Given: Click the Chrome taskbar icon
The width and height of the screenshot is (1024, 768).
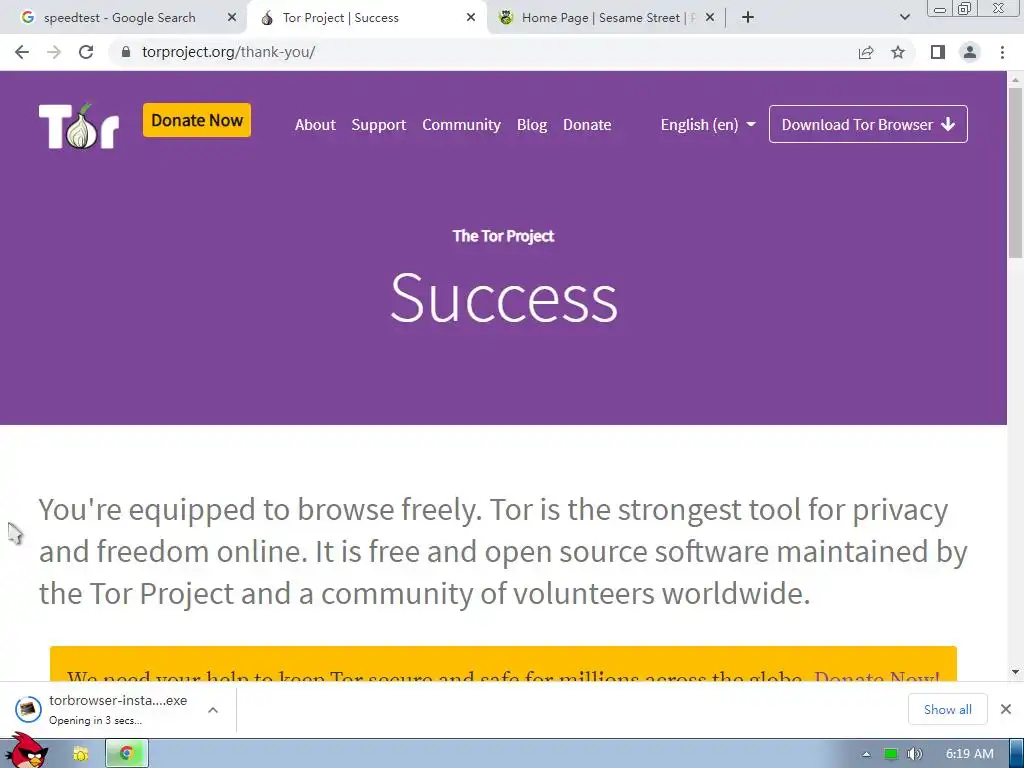Looking at the screenshot, I should click(x=127, y=754).
